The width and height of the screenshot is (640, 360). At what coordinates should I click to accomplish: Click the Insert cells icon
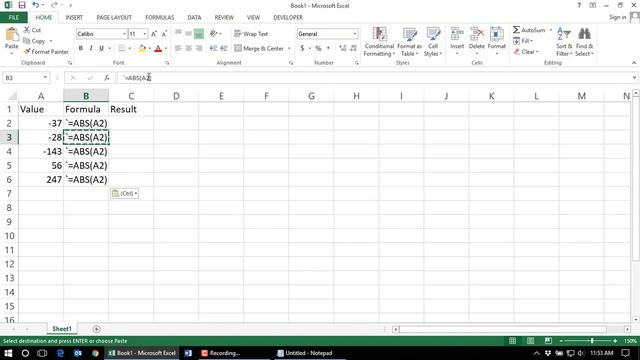point(457,33)
